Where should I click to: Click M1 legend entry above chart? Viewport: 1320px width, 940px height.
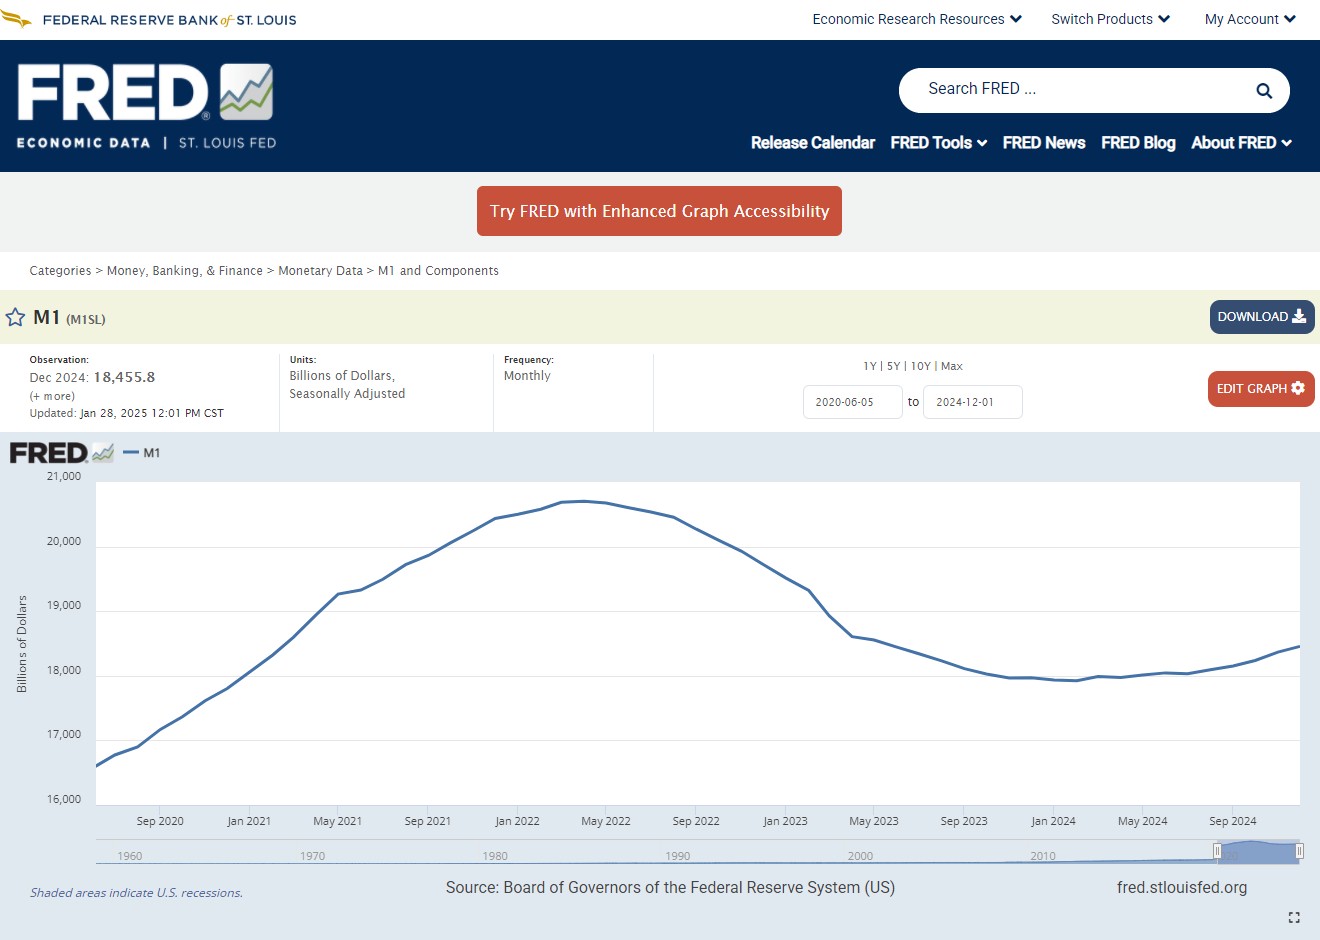click(142, 453)
